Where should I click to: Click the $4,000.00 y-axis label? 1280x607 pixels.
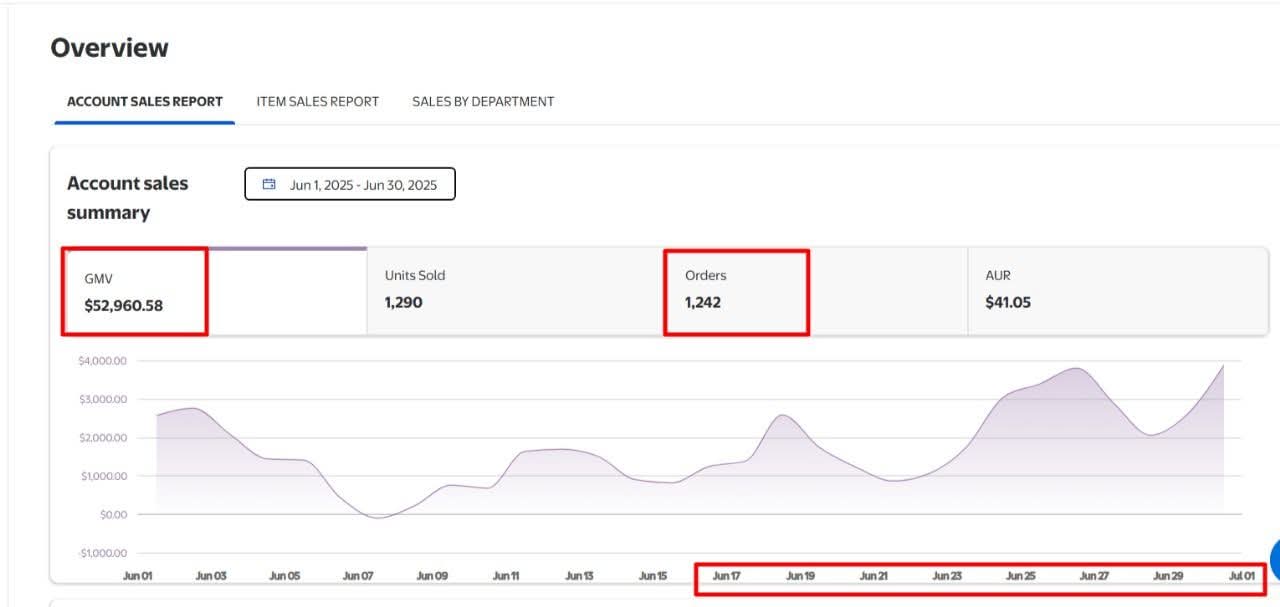(x=102, y=361)
